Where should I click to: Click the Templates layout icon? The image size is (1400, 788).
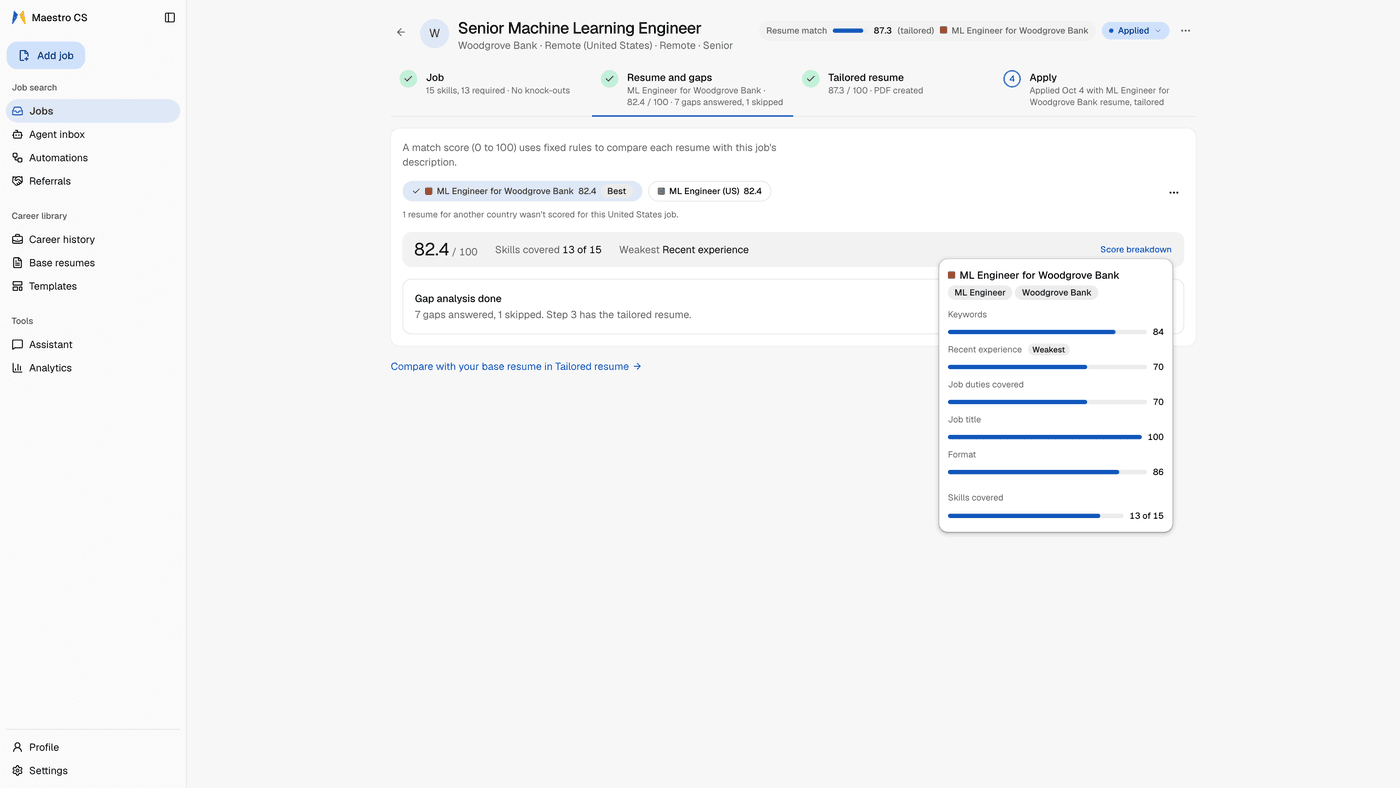[x=17, y=286]
